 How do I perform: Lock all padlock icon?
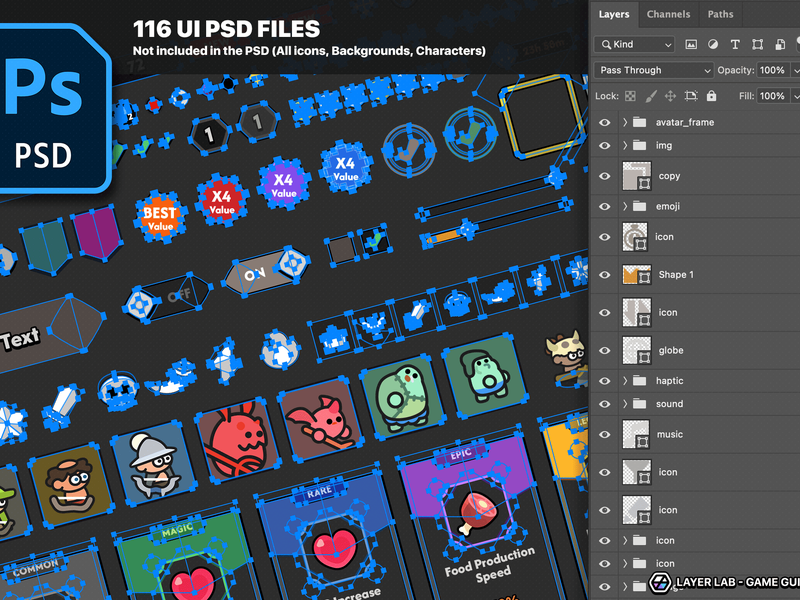(711, 96)
